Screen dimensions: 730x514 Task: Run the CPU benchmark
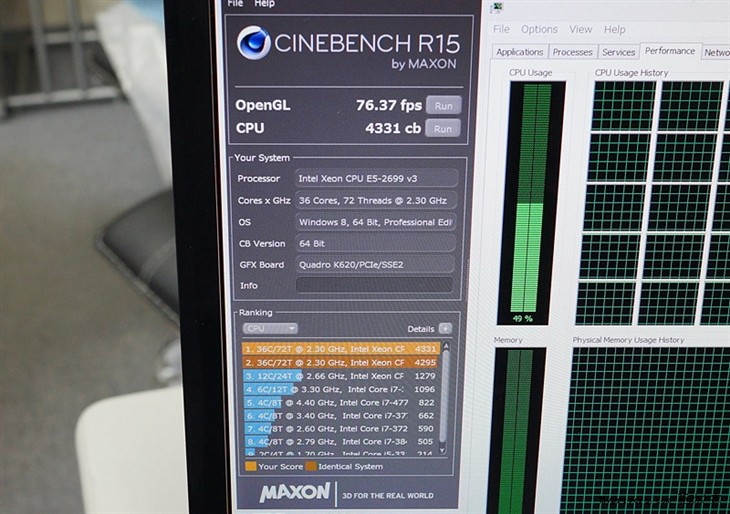(x=443, y=128)
